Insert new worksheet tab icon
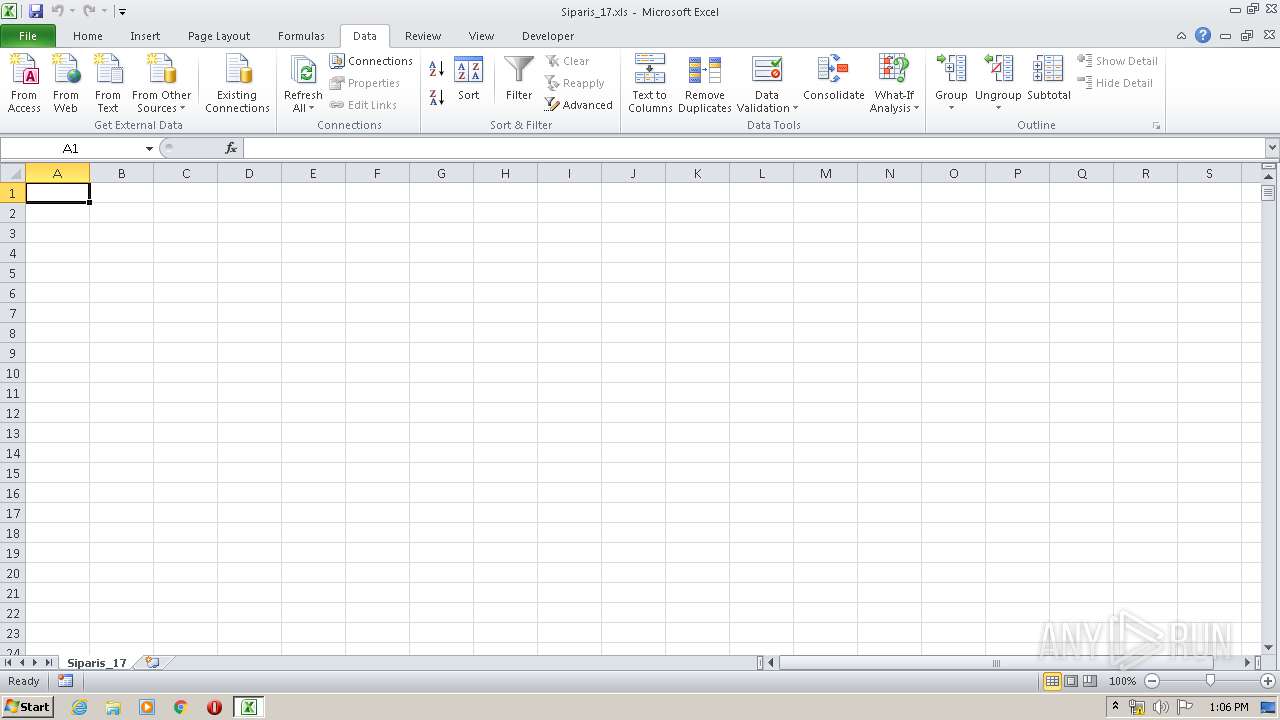Screen dimensions: 1280x720 coord(152,662)
